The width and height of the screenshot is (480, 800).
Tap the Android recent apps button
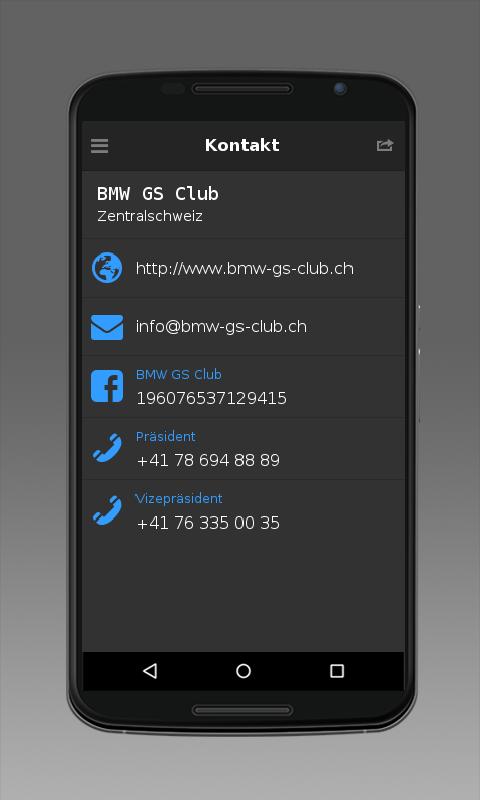[337, 671]
